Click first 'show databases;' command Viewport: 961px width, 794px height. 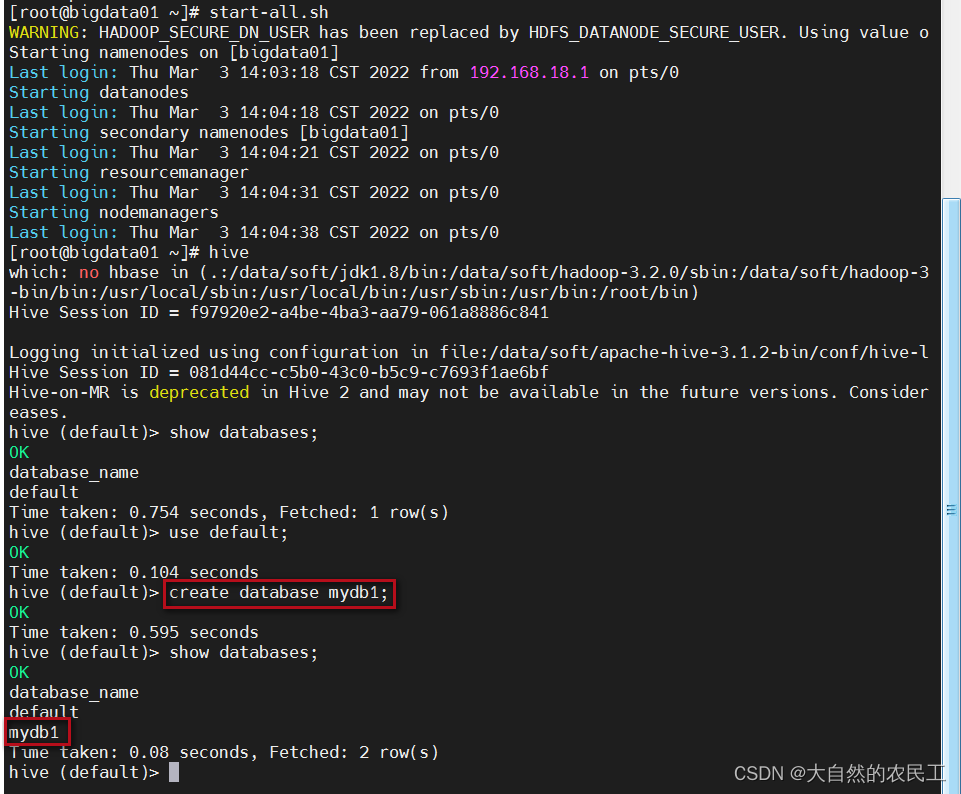[x=243, y=433]
